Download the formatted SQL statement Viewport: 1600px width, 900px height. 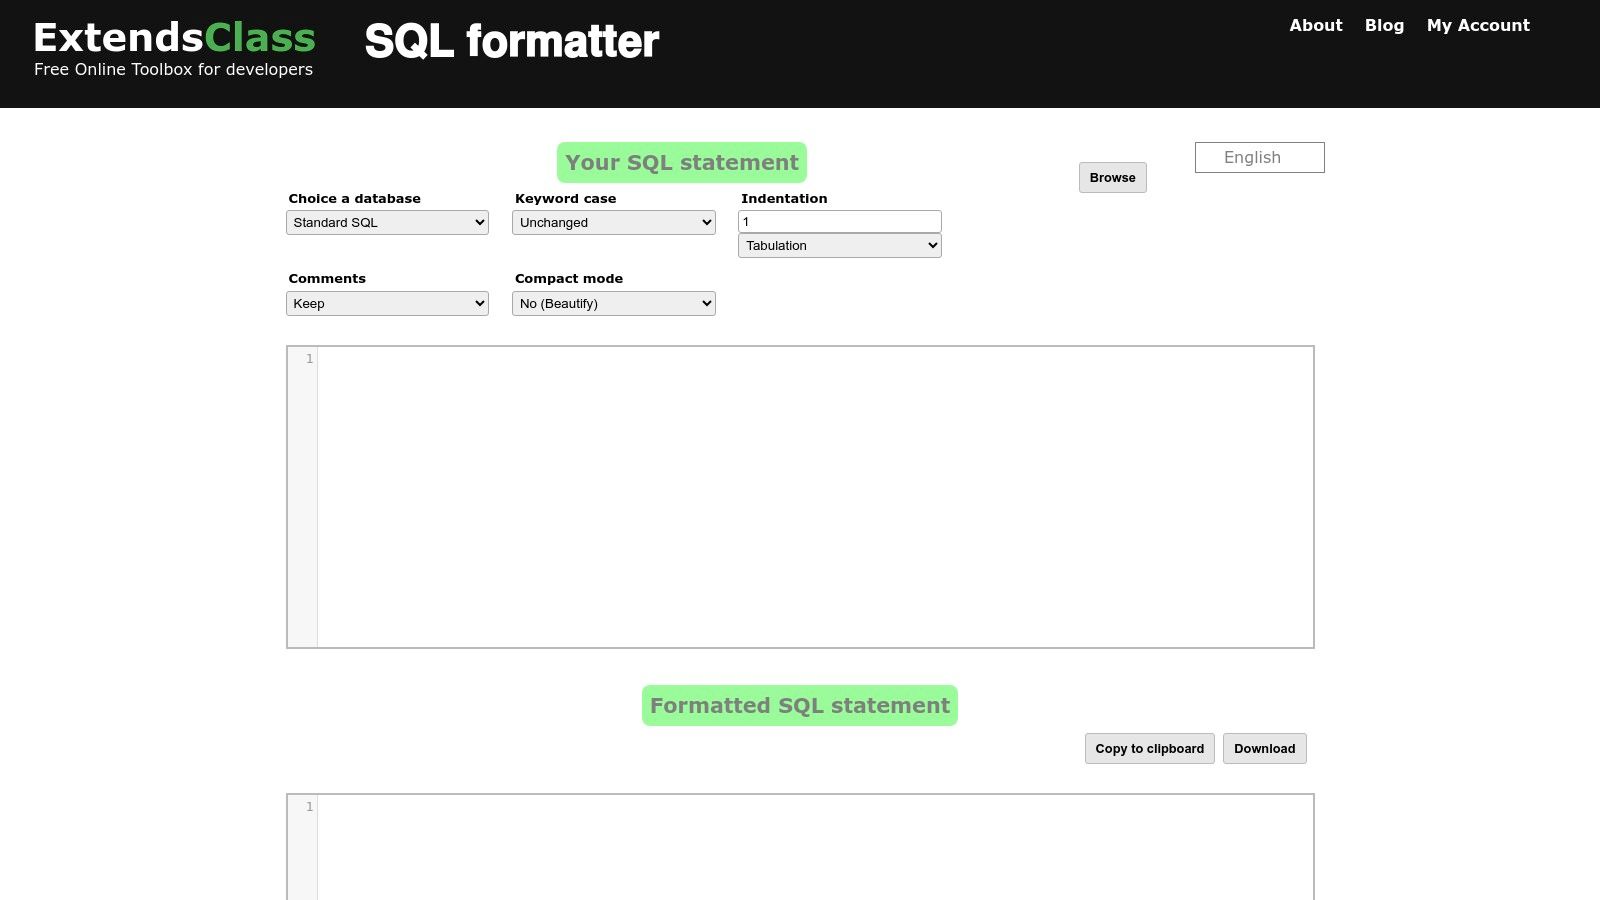1264,748
